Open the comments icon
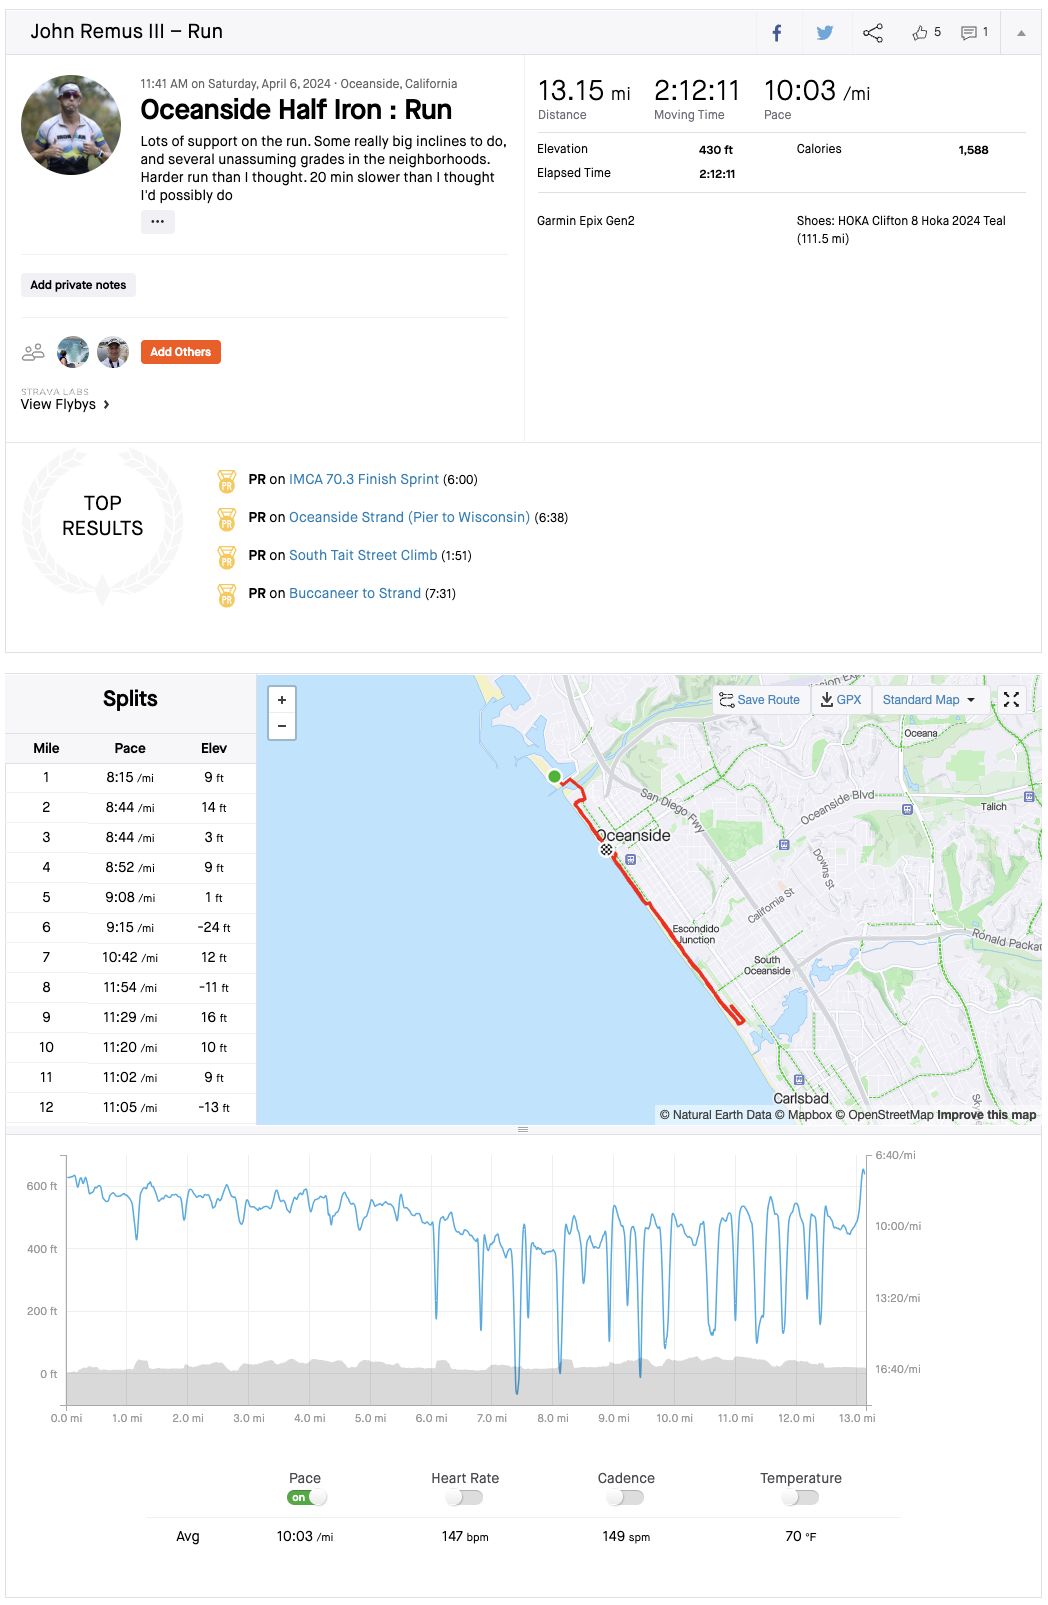The width and height of the screenshot is (1048, 1605). pyautogui.click(x=969, y=33)
